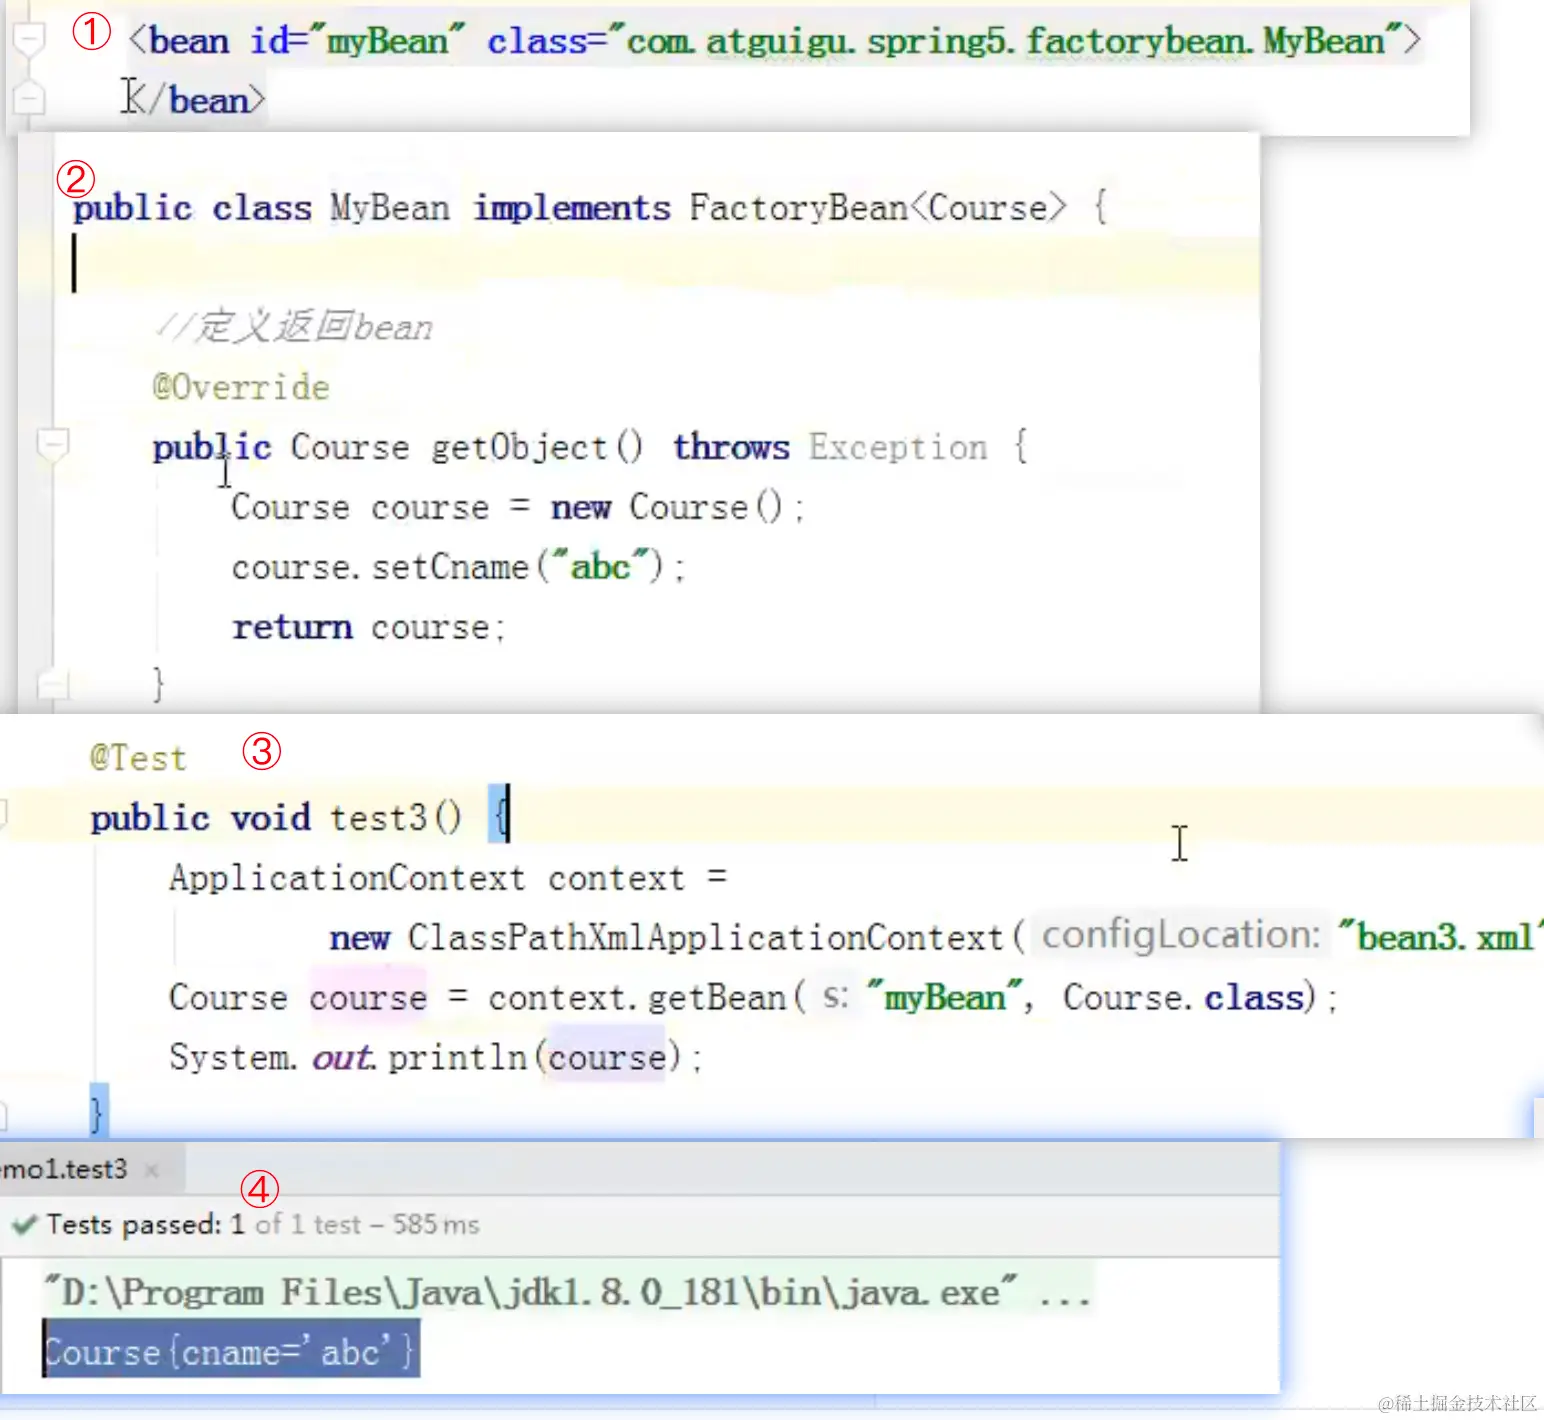Click the "Tests passed: 1" status text
The image size is (1544, 1420).
tap(146, 1225)
